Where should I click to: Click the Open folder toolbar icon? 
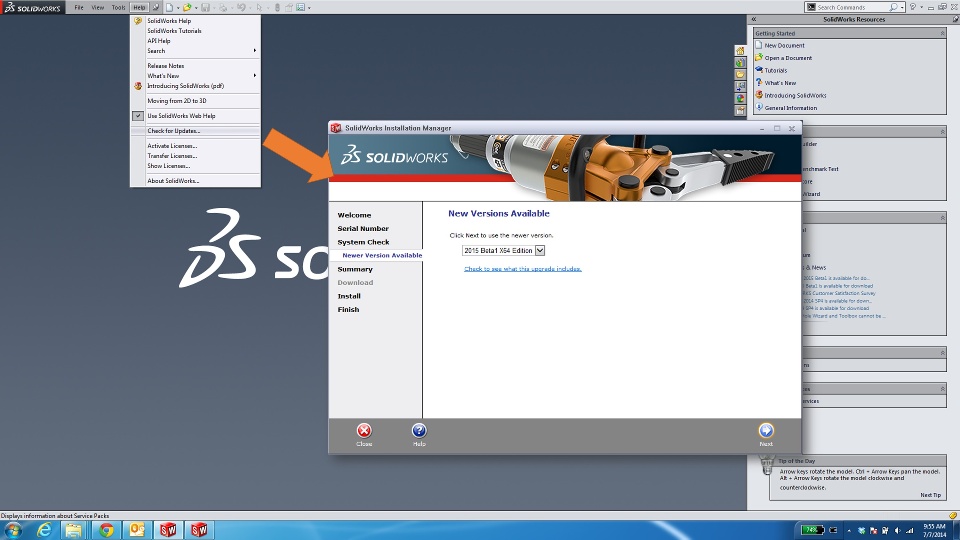[187, 7]
